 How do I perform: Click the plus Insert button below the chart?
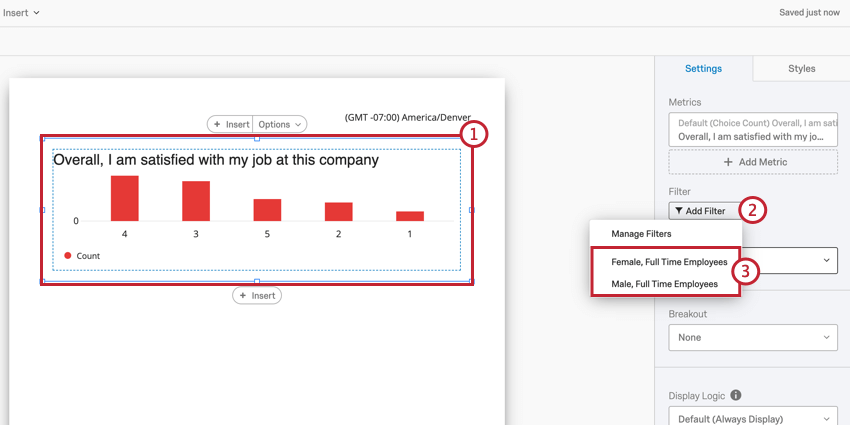(257, 295)
